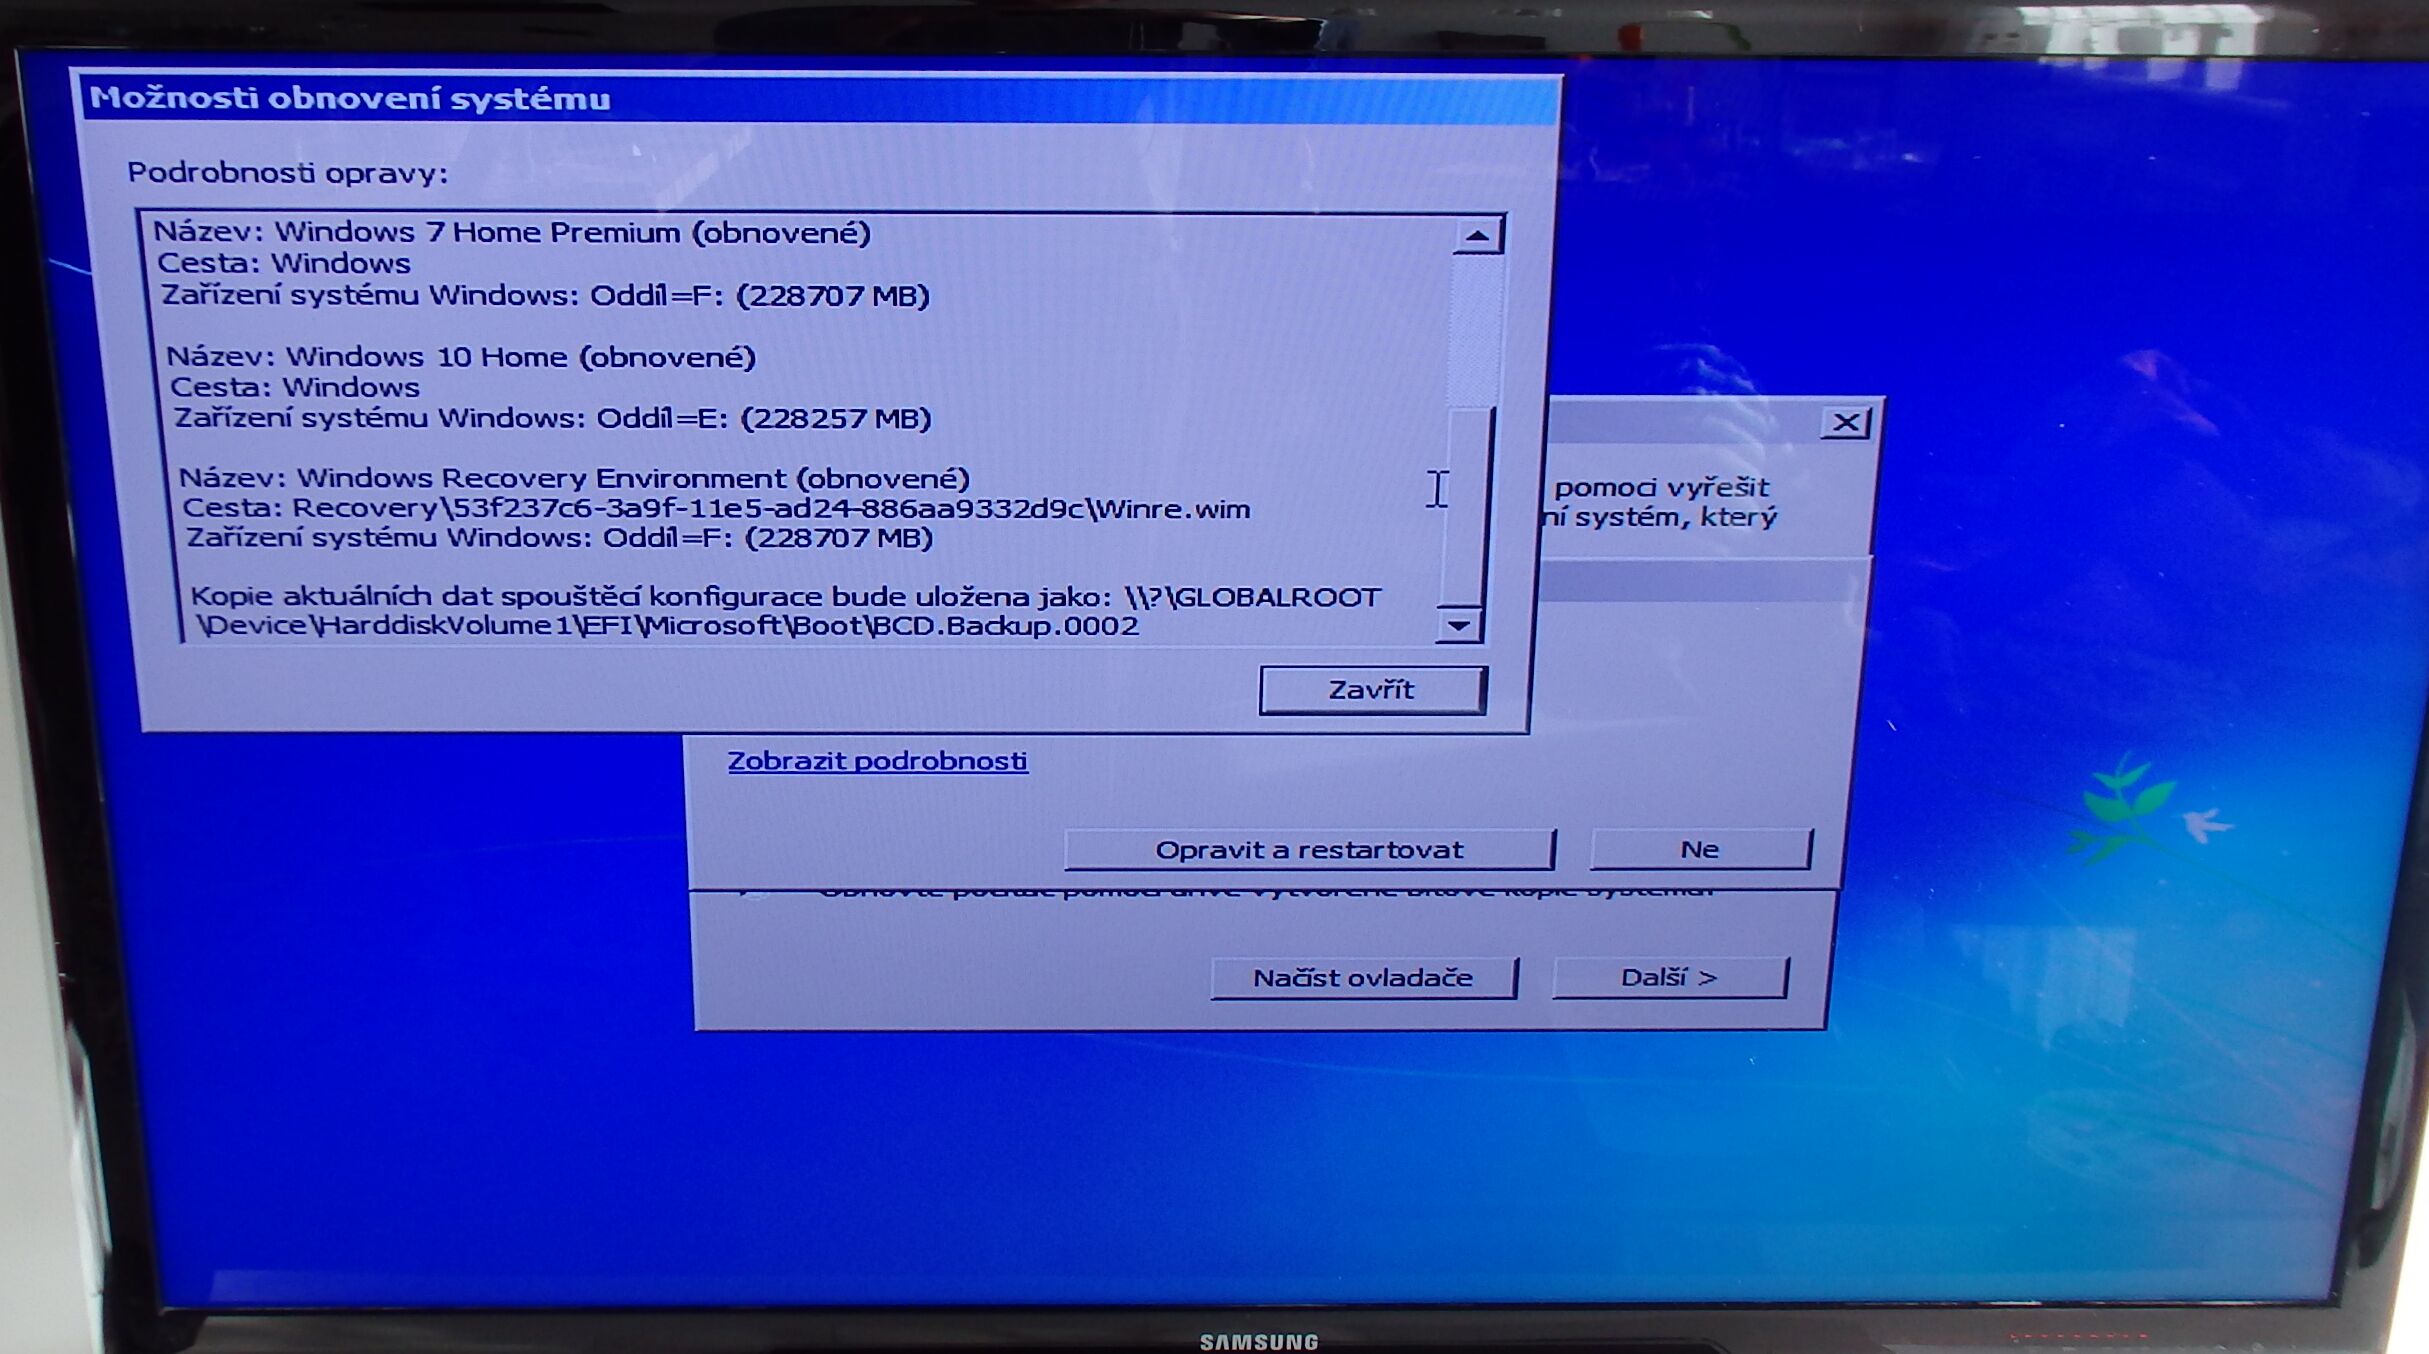2429x1354 pixels.
Task: Click the Winre.wim path line
Action: click(x=716, y=509)
